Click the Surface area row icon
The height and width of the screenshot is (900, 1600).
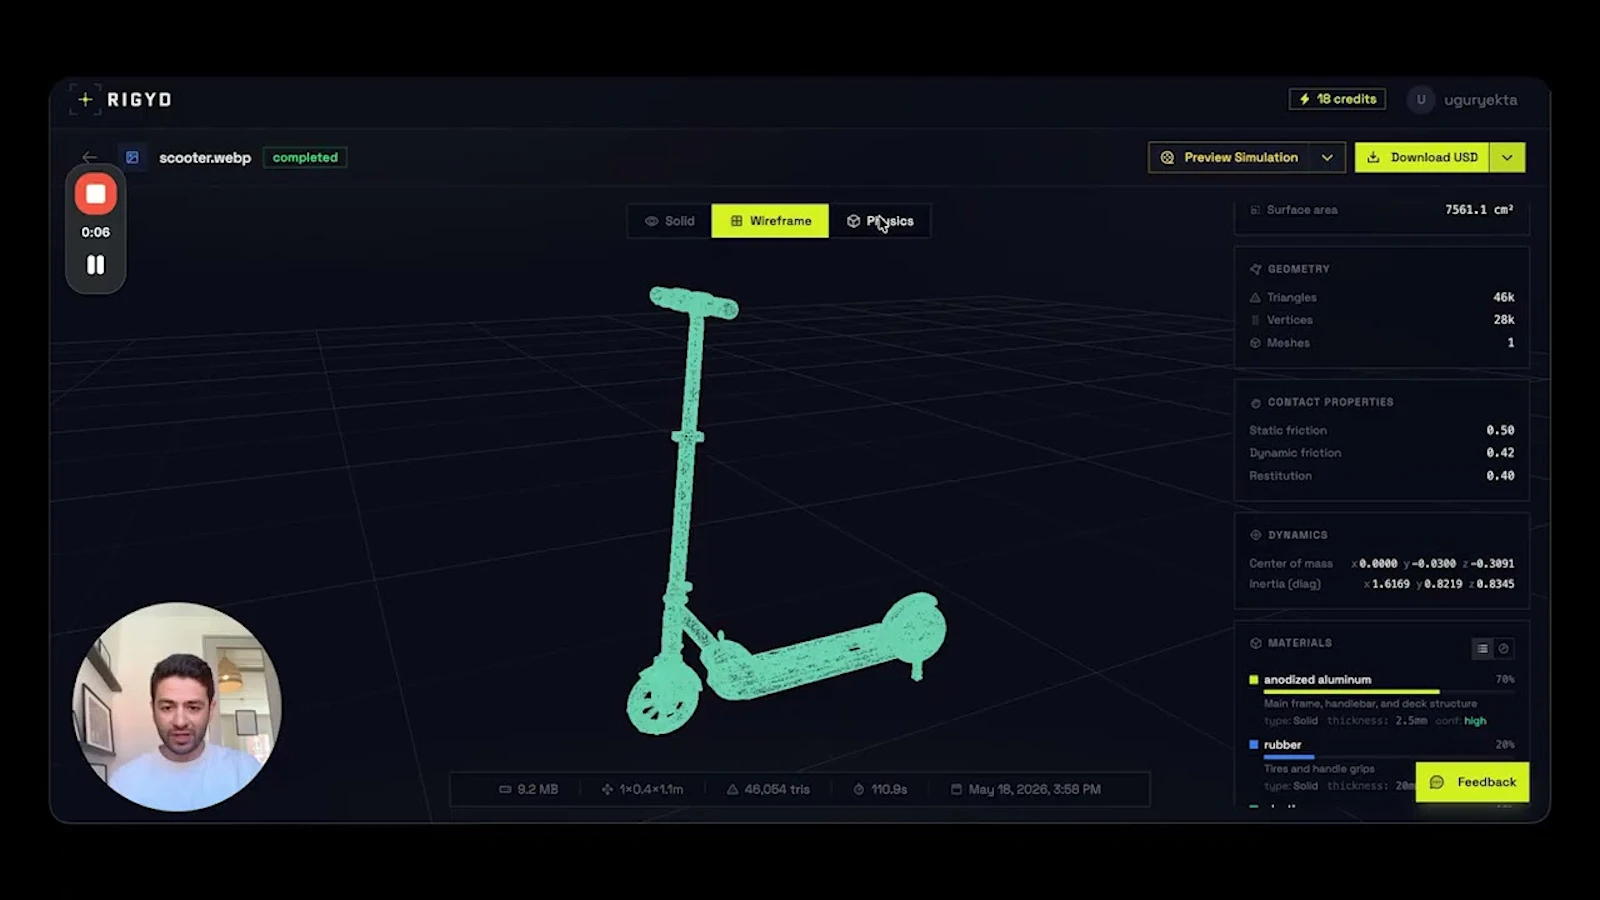coord(1255,210)
